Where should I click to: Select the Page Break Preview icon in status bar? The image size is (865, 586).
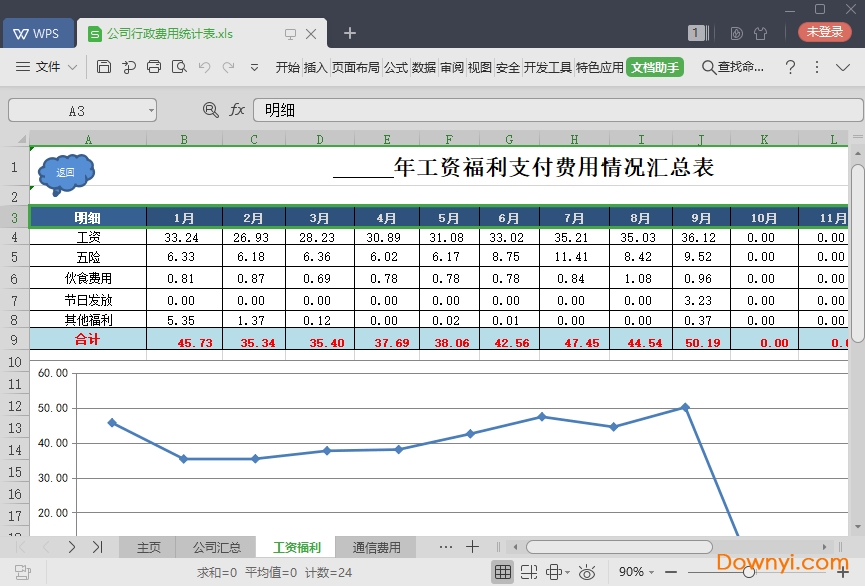pyautogui.click(x=527, y=571)
